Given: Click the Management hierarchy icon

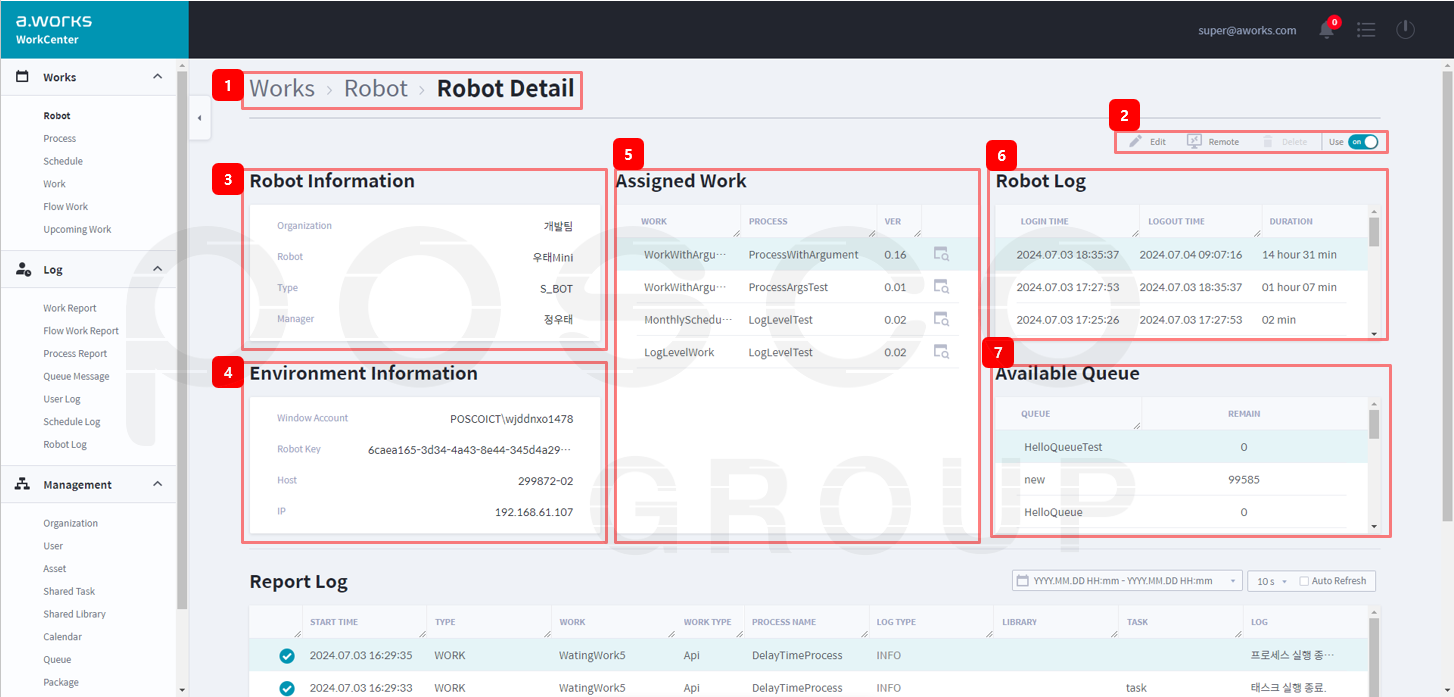Looking at the screenshot, I should 23,484.
